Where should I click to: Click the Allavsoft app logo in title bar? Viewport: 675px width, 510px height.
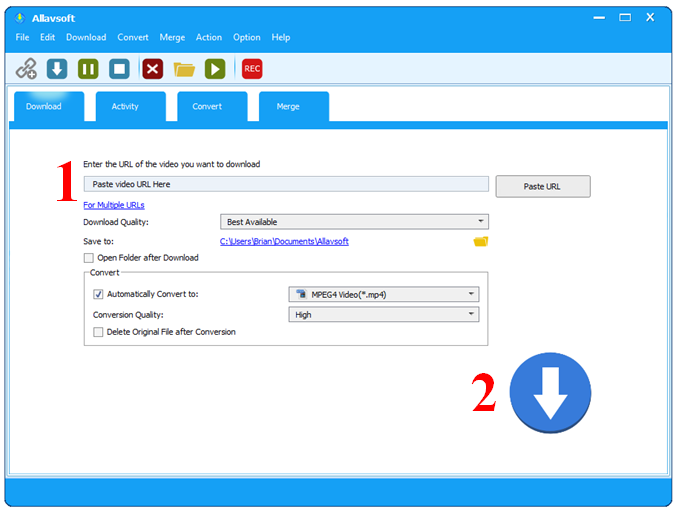(x=20, y=18)
